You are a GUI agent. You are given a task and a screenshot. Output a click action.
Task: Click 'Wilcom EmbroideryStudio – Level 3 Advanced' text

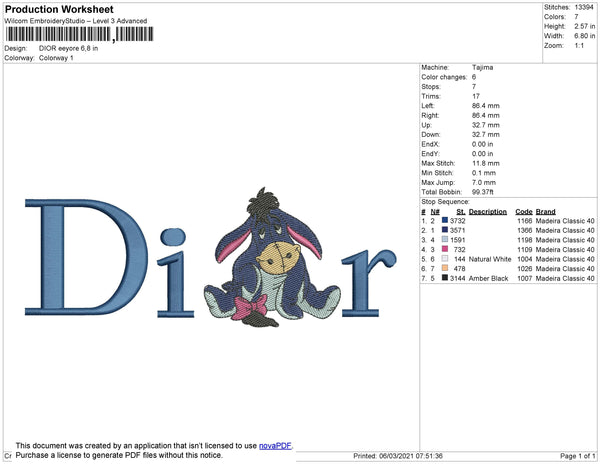(76, 21)
